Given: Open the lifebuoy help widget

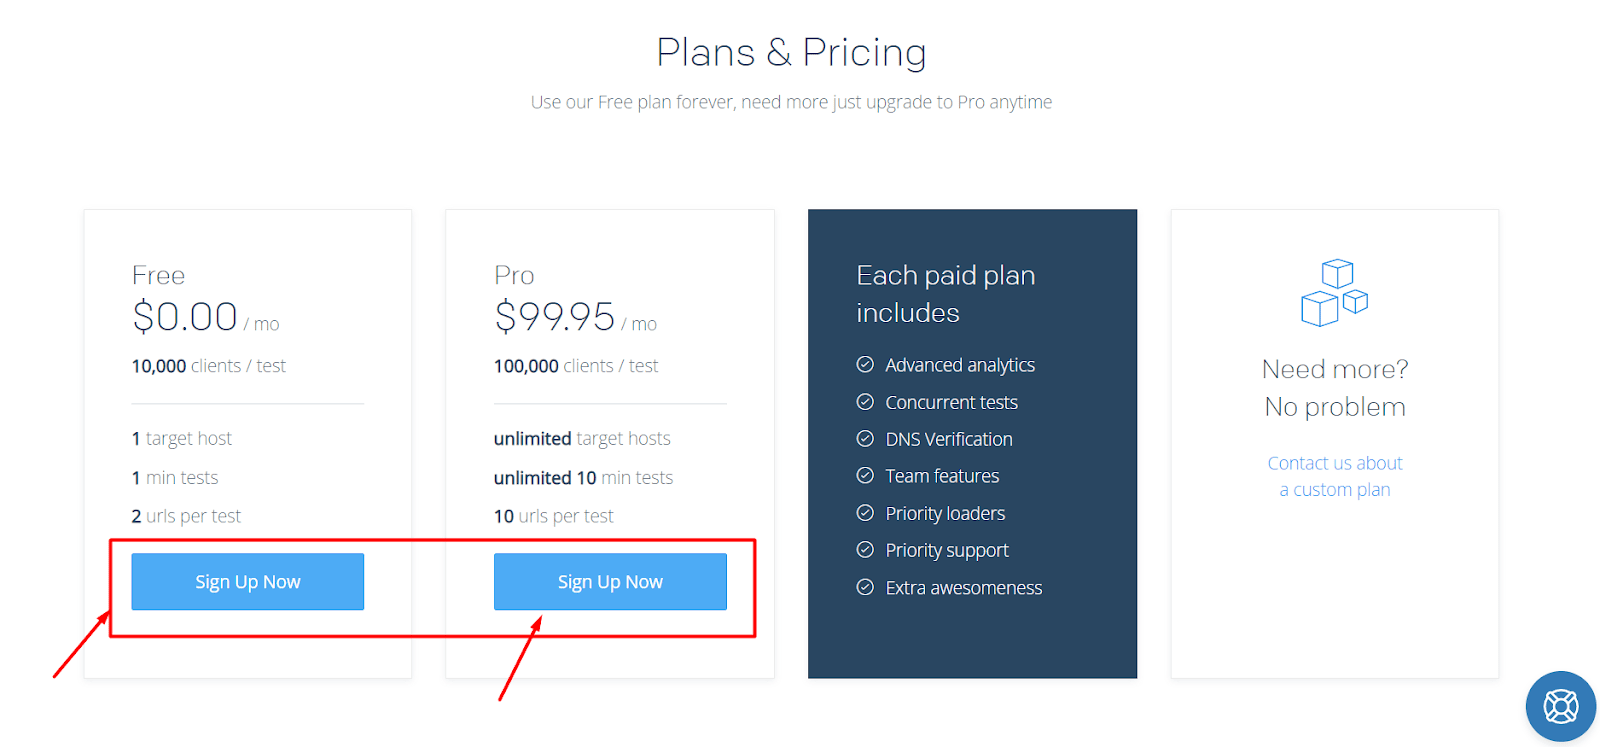Looking at the screenshot, I should click(x=1560, y=706).
